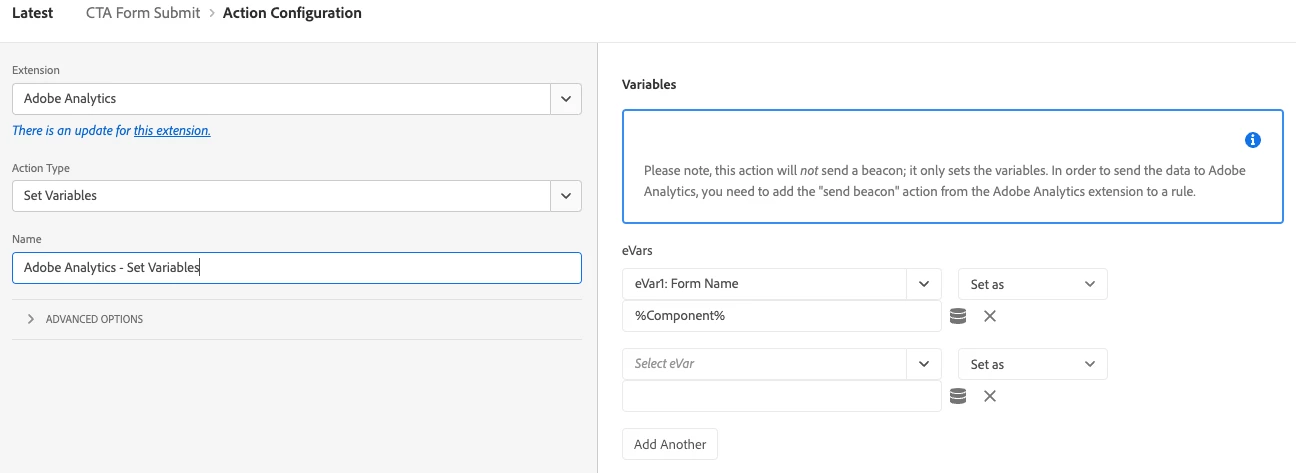Viewport: 1296px width, 473px height.
Task: Open data element picker for empty eVar value
Action: point(958,396)
